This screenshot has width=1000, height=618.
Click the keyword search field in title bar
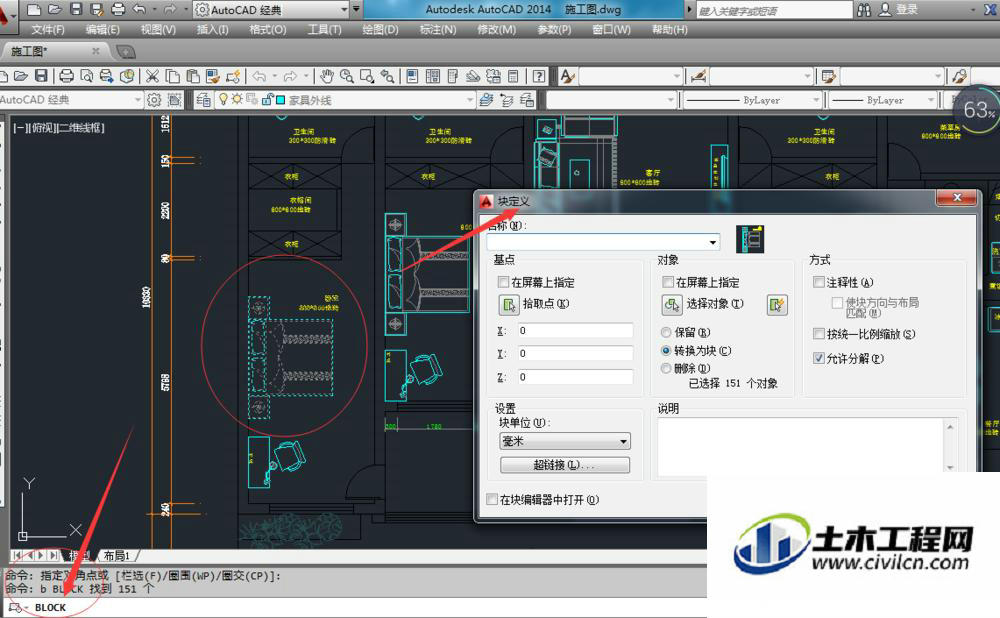[x=774, y=10]
